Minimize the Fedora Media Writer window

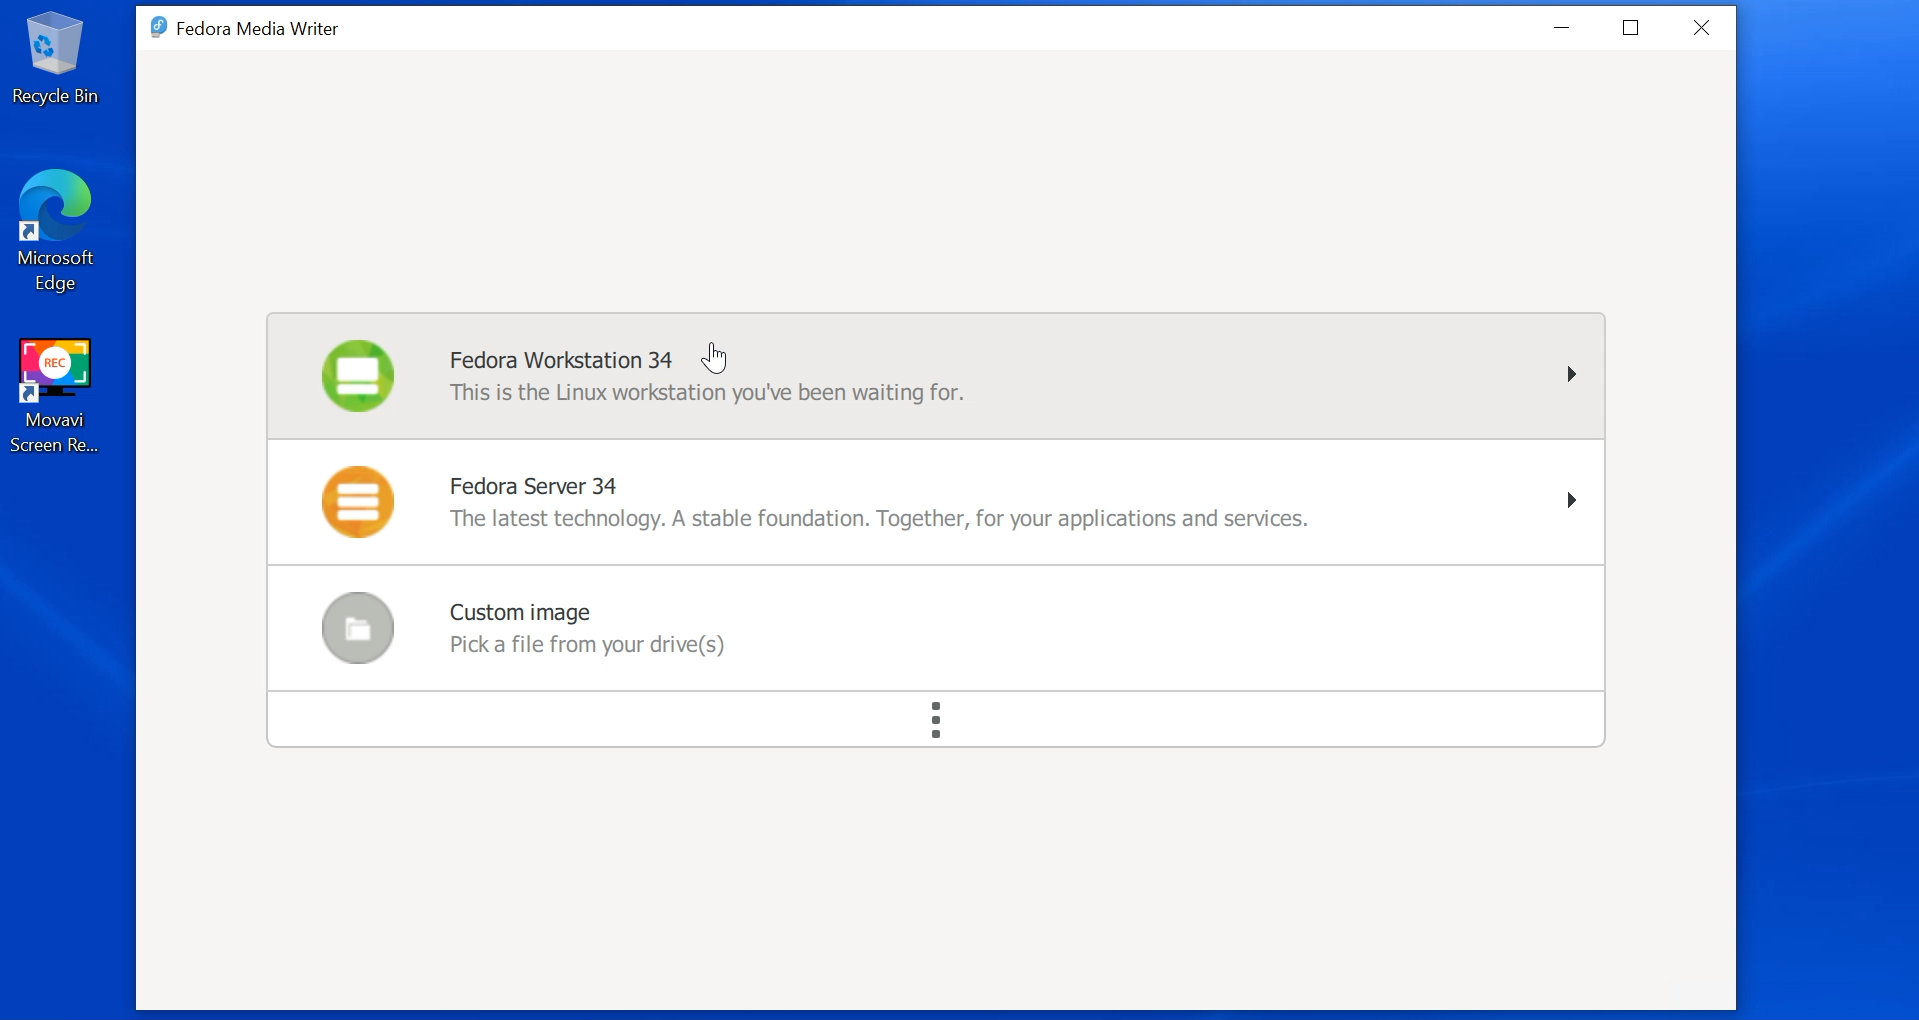point(1562,27)
